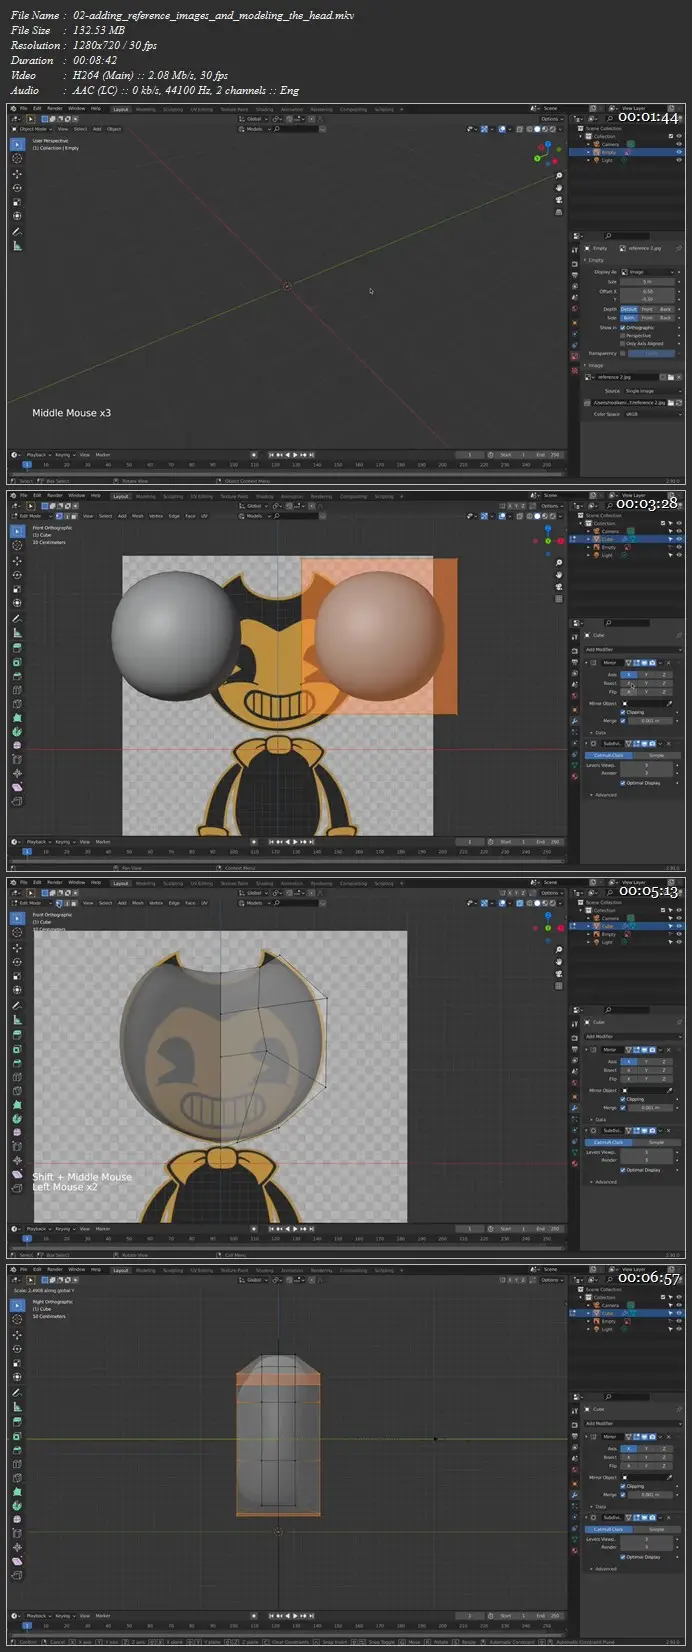Open Material properties tab in the 00:05:13 frame
692x1652 pixels.
tap(575, 1163)
